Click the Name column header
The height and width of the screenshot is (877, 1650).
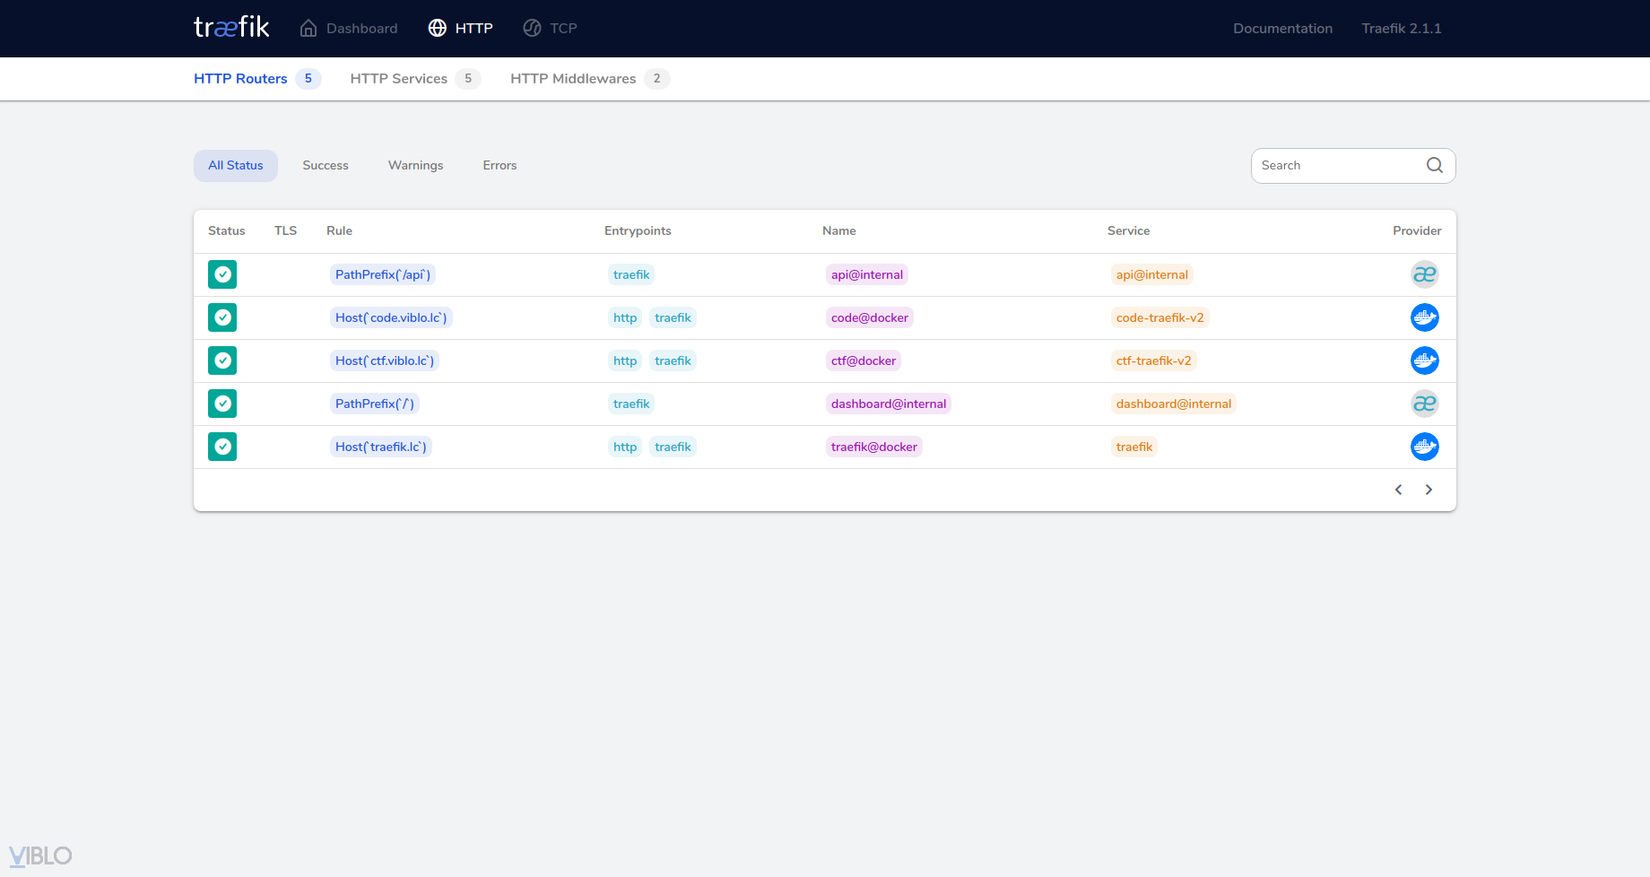click(839, 231)
